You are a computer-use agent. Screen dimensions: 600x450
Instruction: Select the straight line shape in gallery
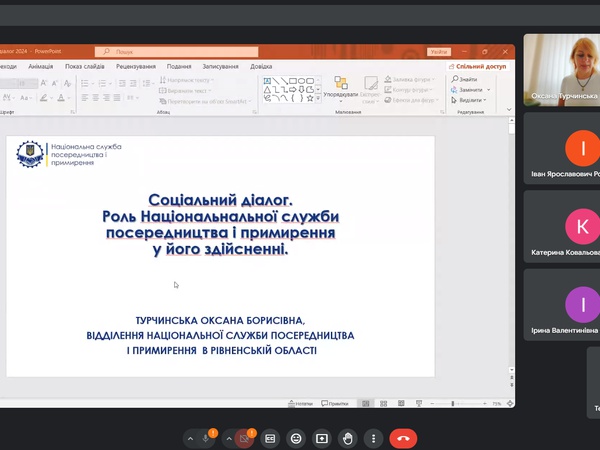(276, 81)
